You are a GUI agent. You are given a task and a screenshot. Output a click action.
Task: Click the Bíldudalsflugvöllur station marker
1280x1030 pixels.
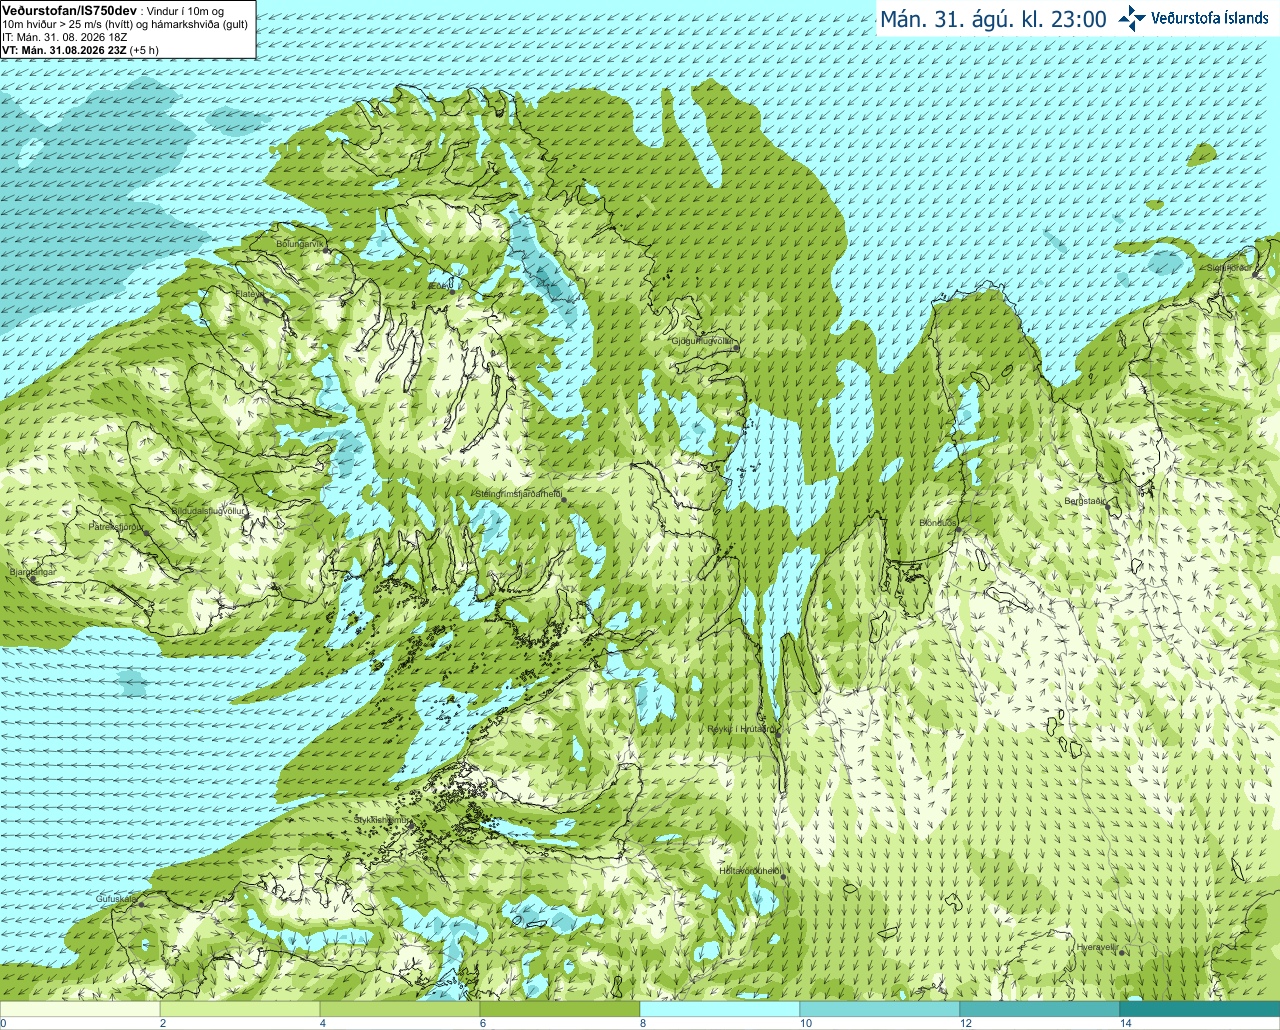coord(245,517)
